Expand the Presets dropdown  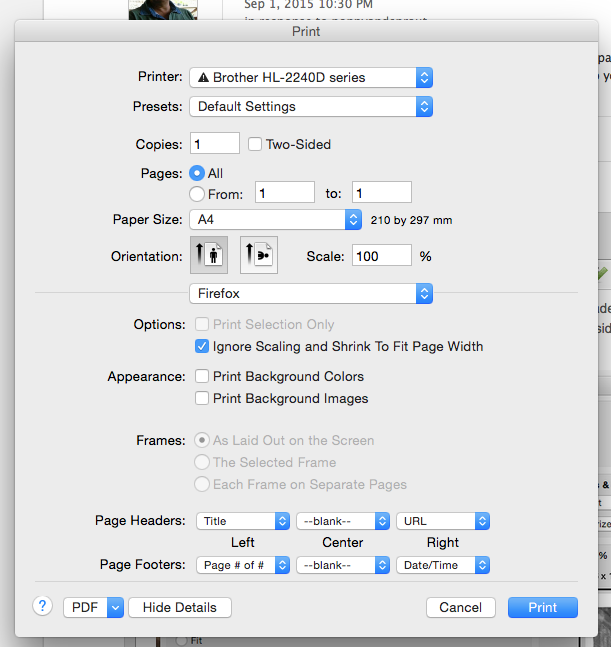coord(311,106)
